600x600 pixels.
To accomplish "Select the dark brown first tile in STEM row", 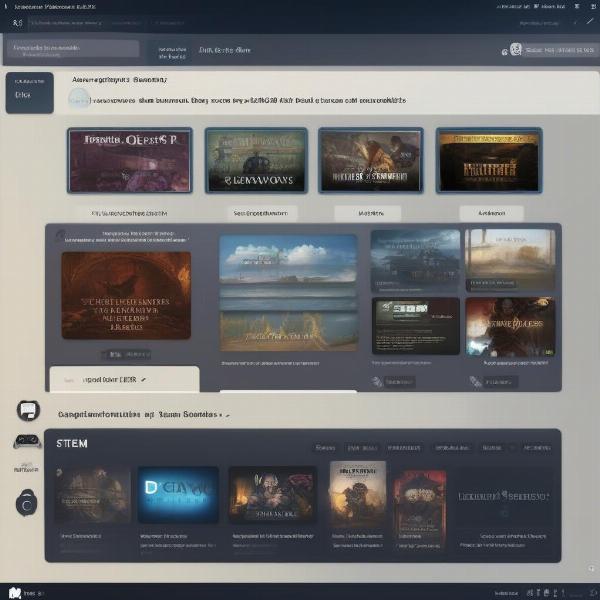I will (x=92, y=494).
